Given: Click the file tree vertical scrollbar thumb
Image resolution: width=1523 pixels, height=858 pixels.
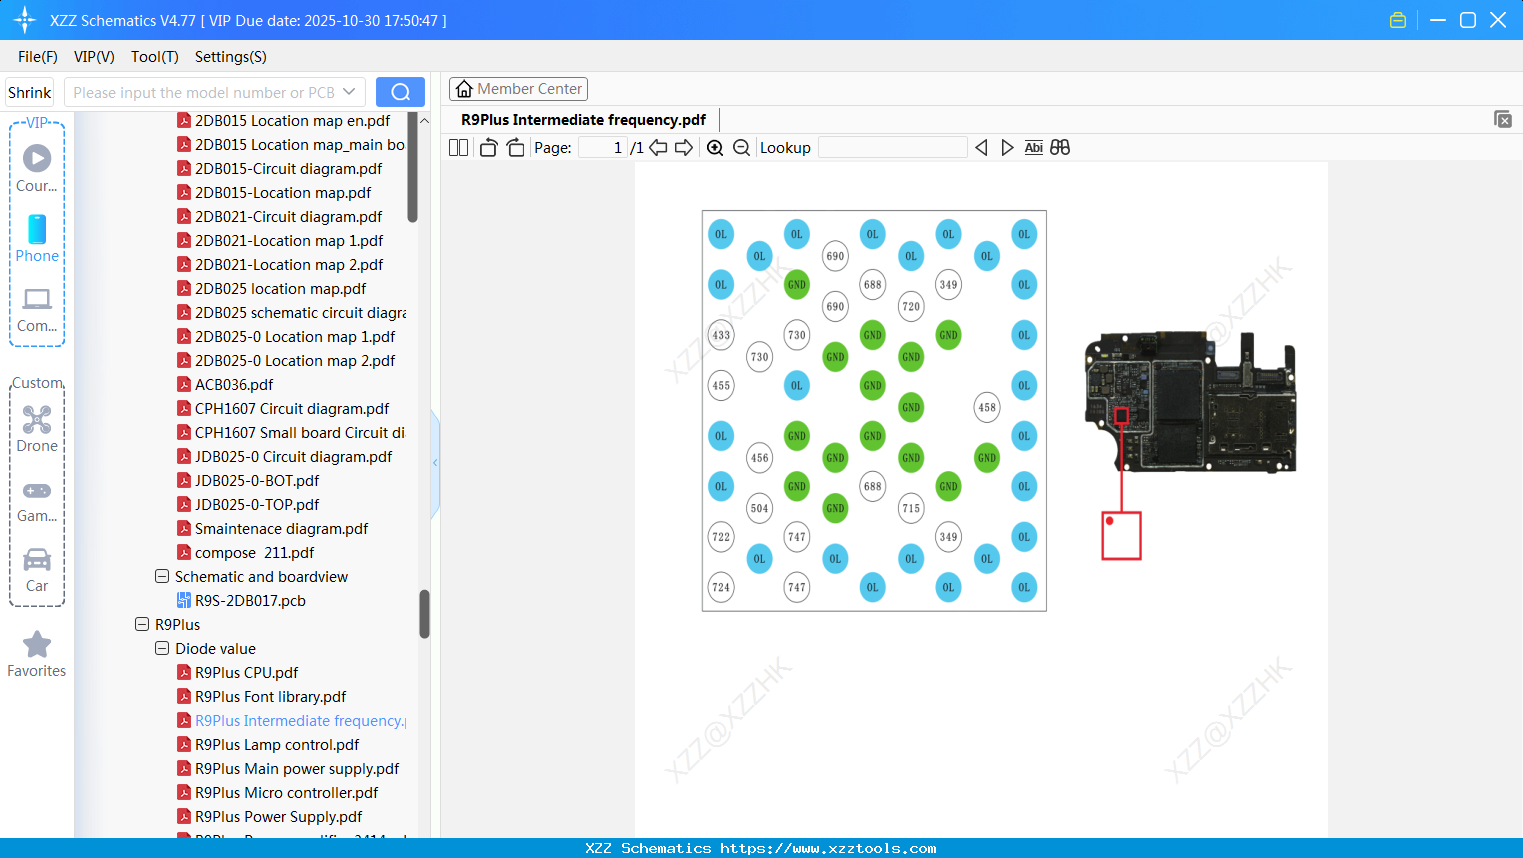Looking at the screenshot, I should 424,614.
